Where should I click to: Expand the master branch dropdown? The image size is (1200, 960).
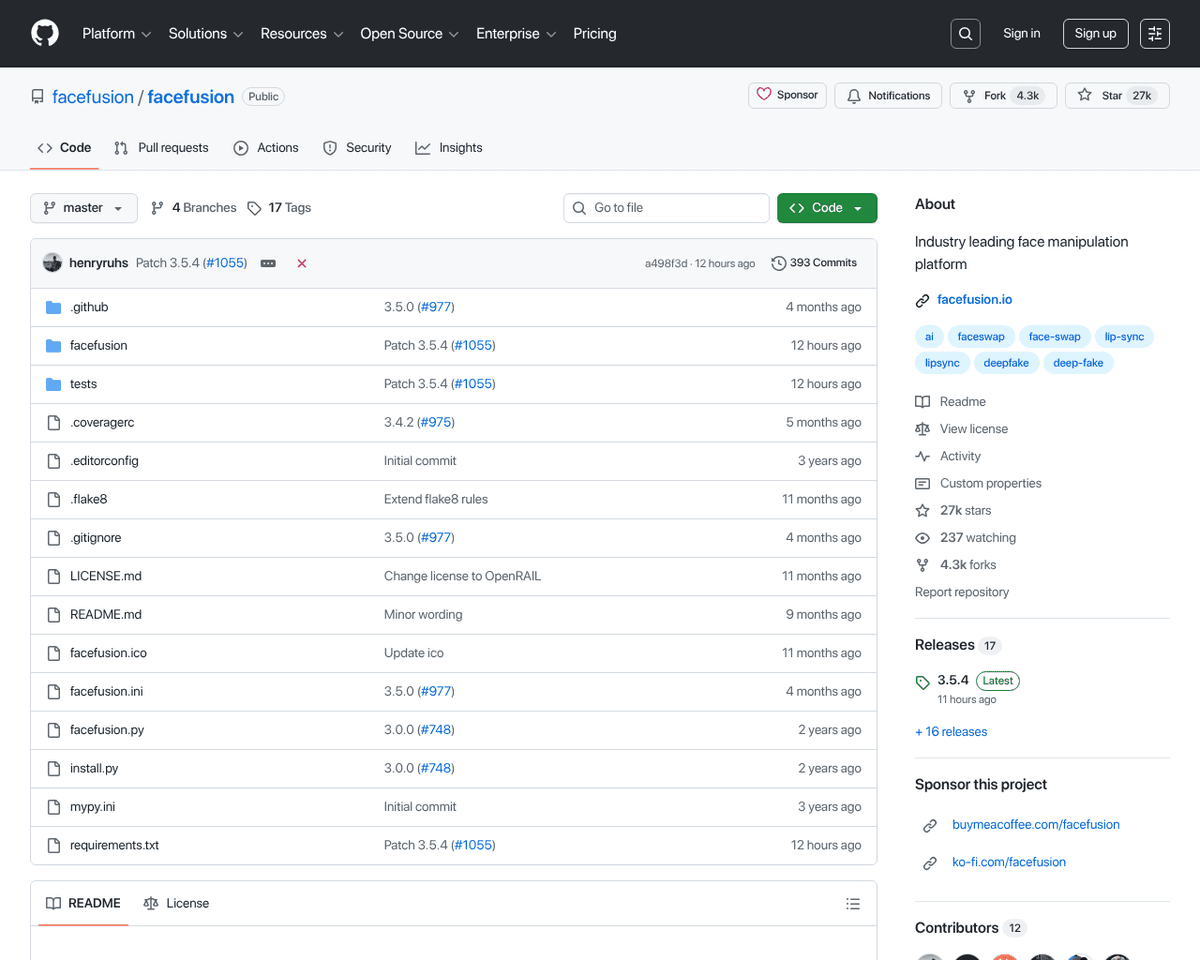click(x=84, y=208)
